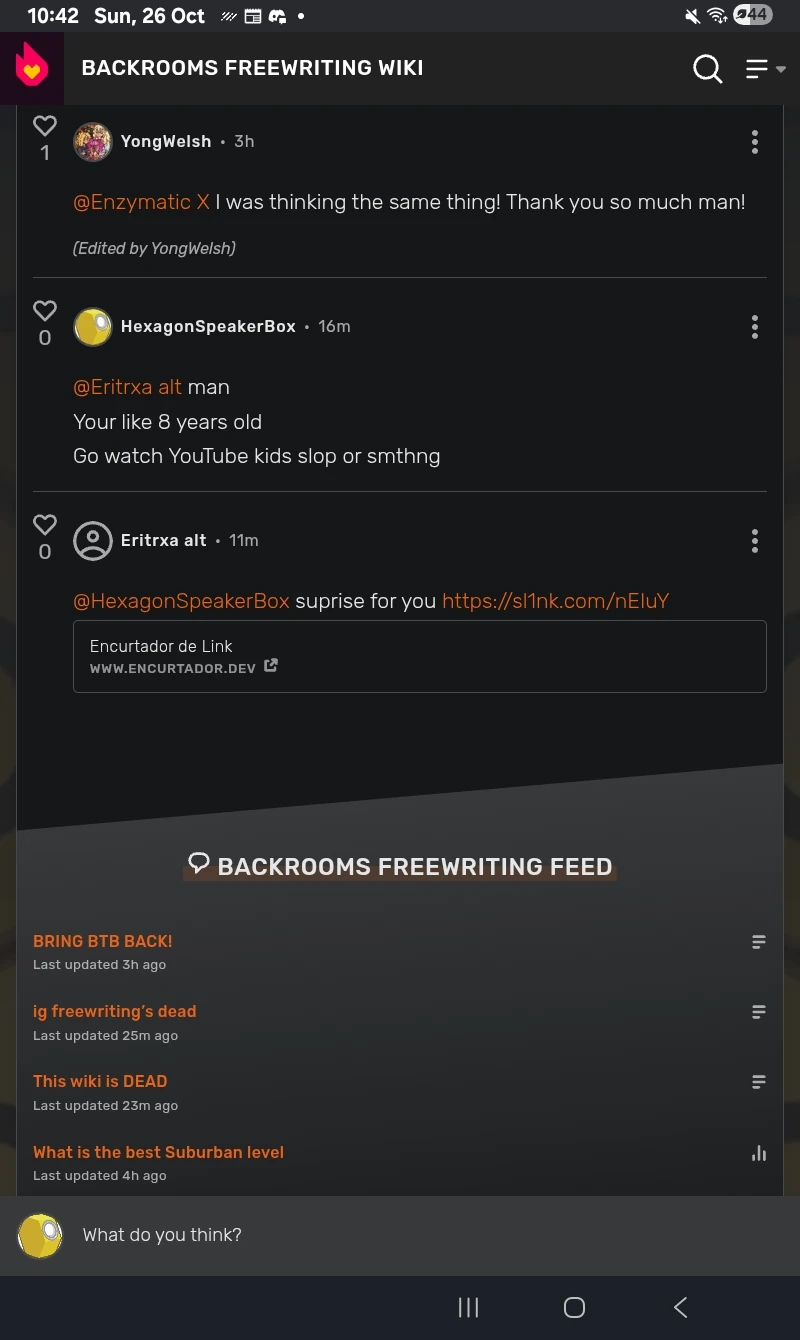The height and width of the screenshot is (1340, 800).
Task: Open the external link icon on Encurtador card
Action: 270,665
